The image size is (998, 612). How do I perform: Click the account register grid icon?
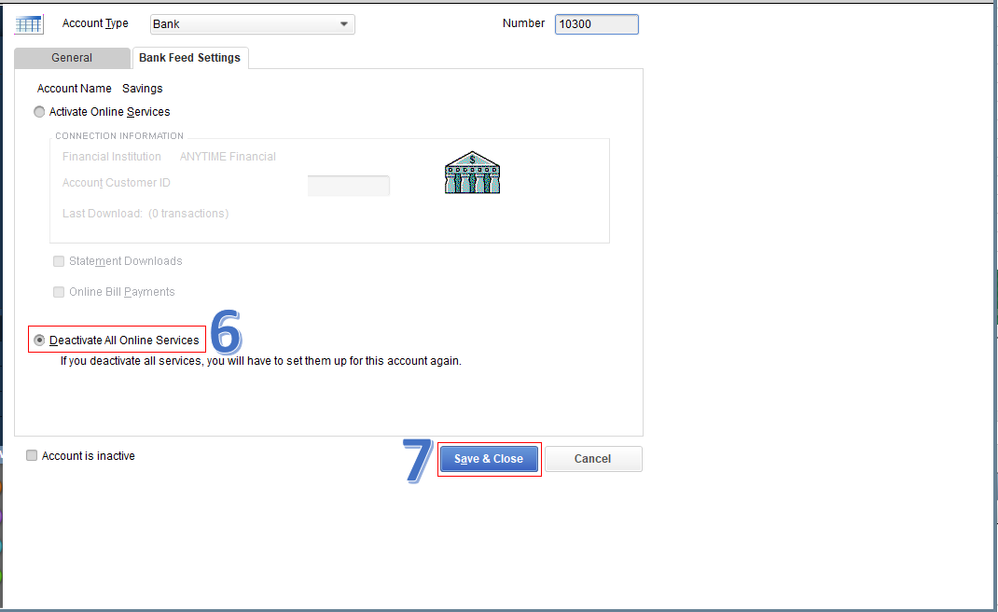click(x=29, y=24)
